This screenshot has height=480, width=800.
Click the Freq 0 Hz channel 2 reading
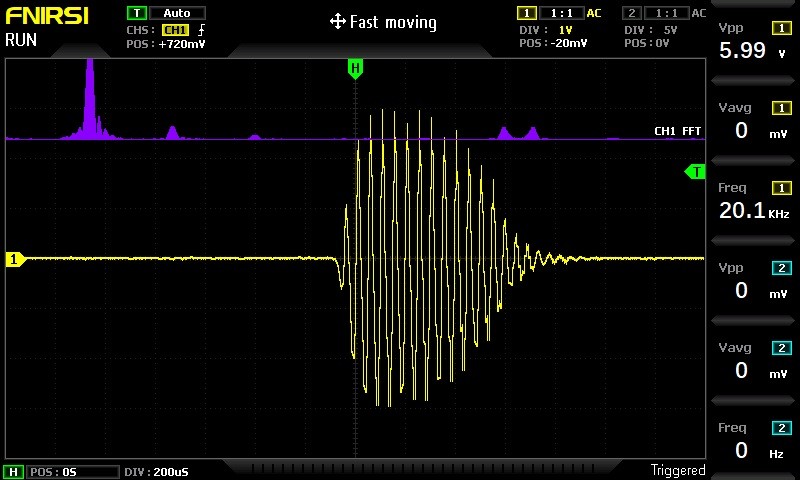tap(760, 450)
